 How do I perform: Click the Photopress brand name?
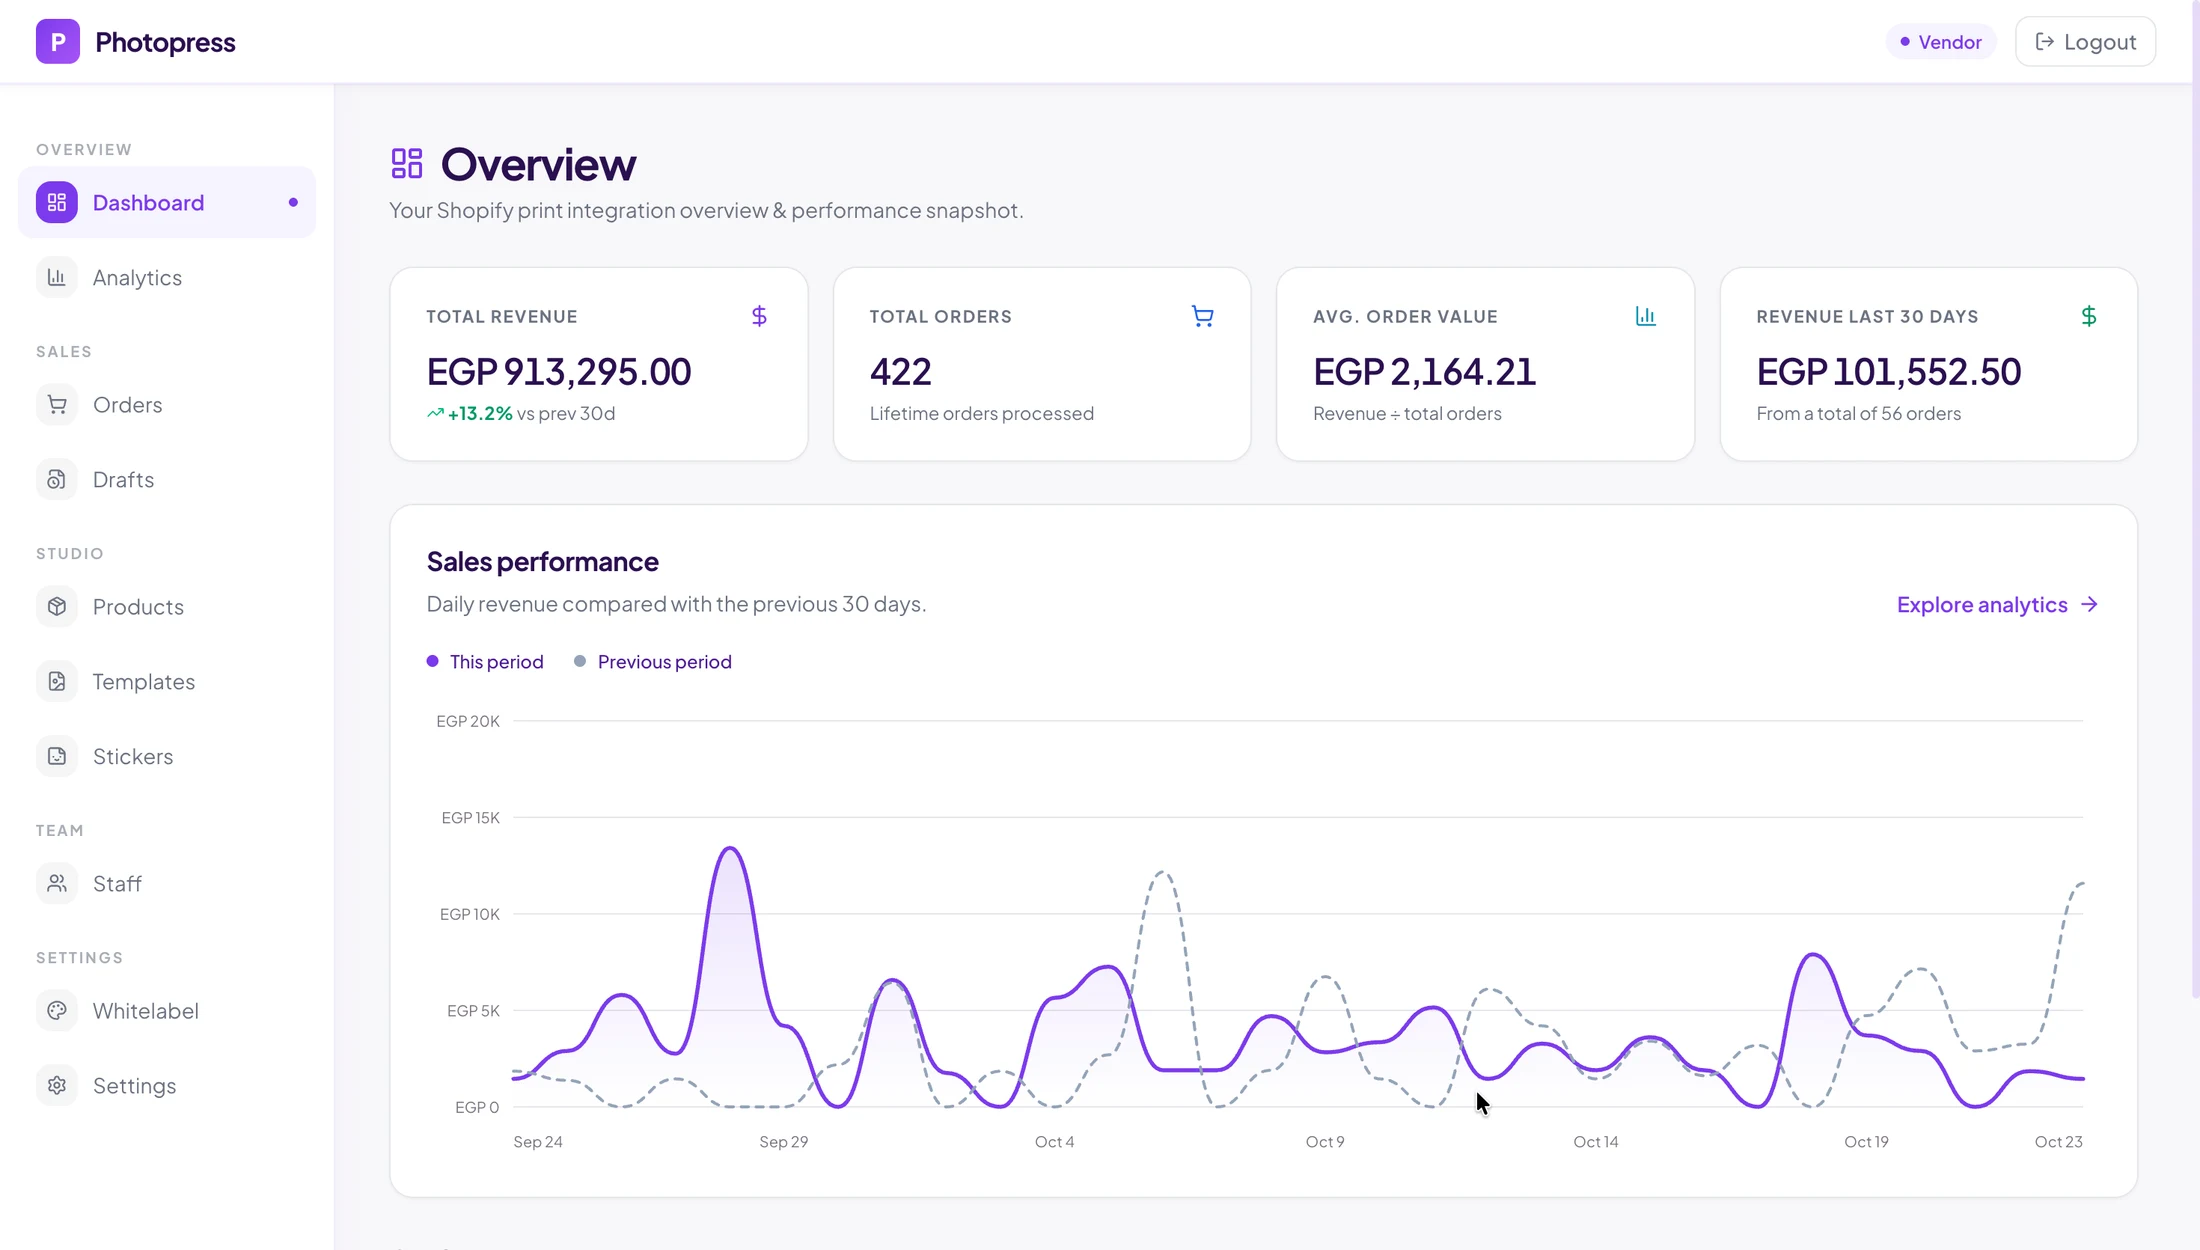(165, 42)
